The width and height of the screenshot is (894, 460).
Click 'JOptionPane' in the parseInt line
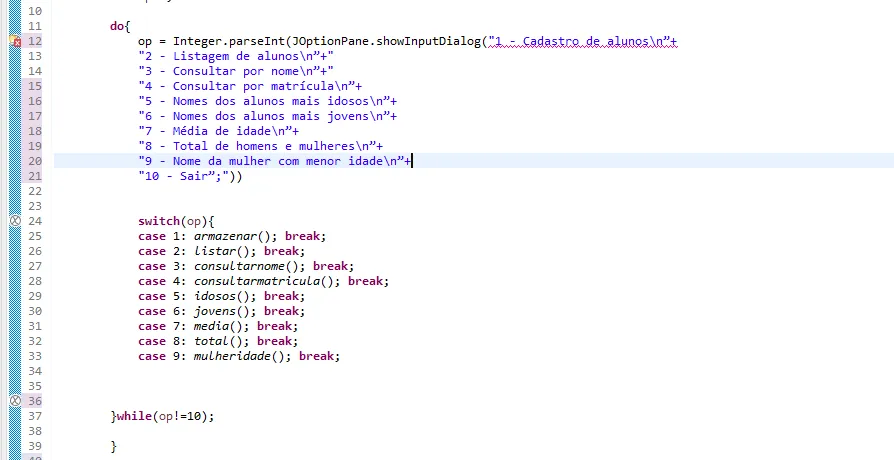(x=330, y=41)
